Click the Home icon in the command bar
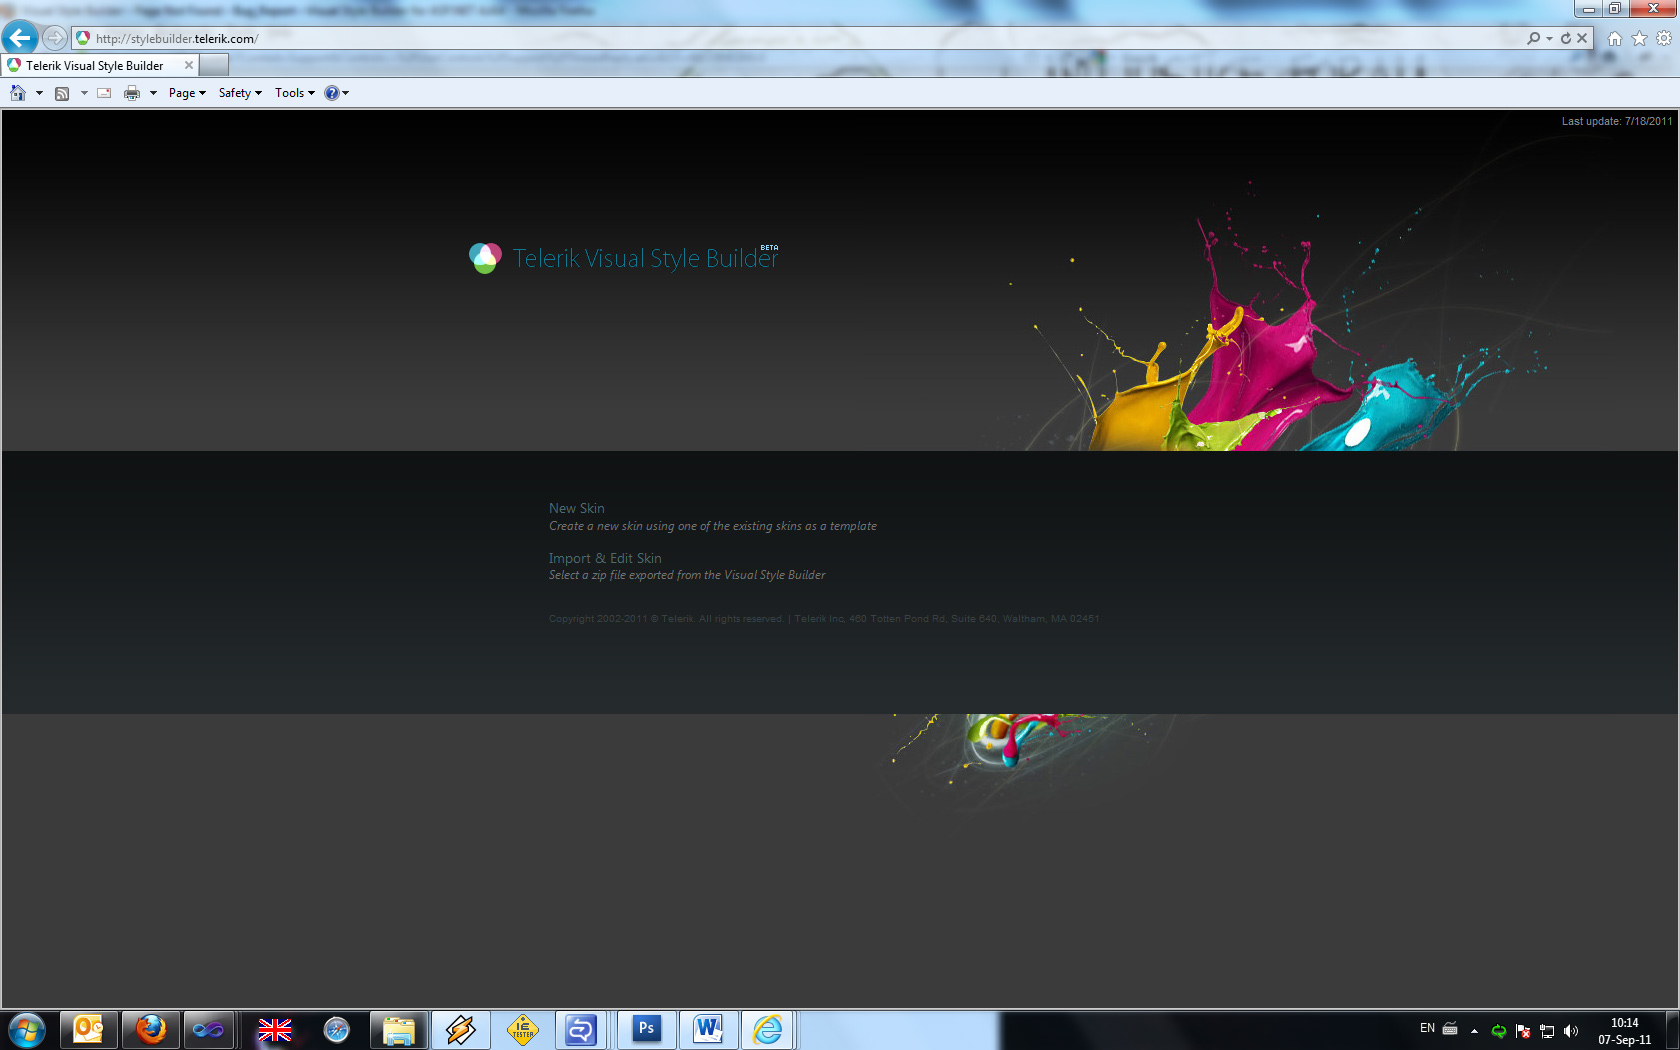The height and width of the screenshot is (1050, 1680). tap(18, 93)
